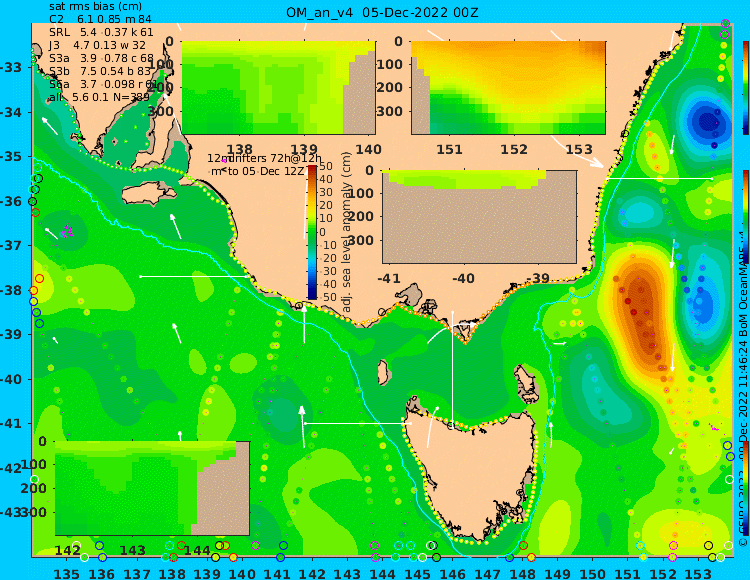
Task: Click longitude label 150 on bottom axis
Action: coord(593,573)
